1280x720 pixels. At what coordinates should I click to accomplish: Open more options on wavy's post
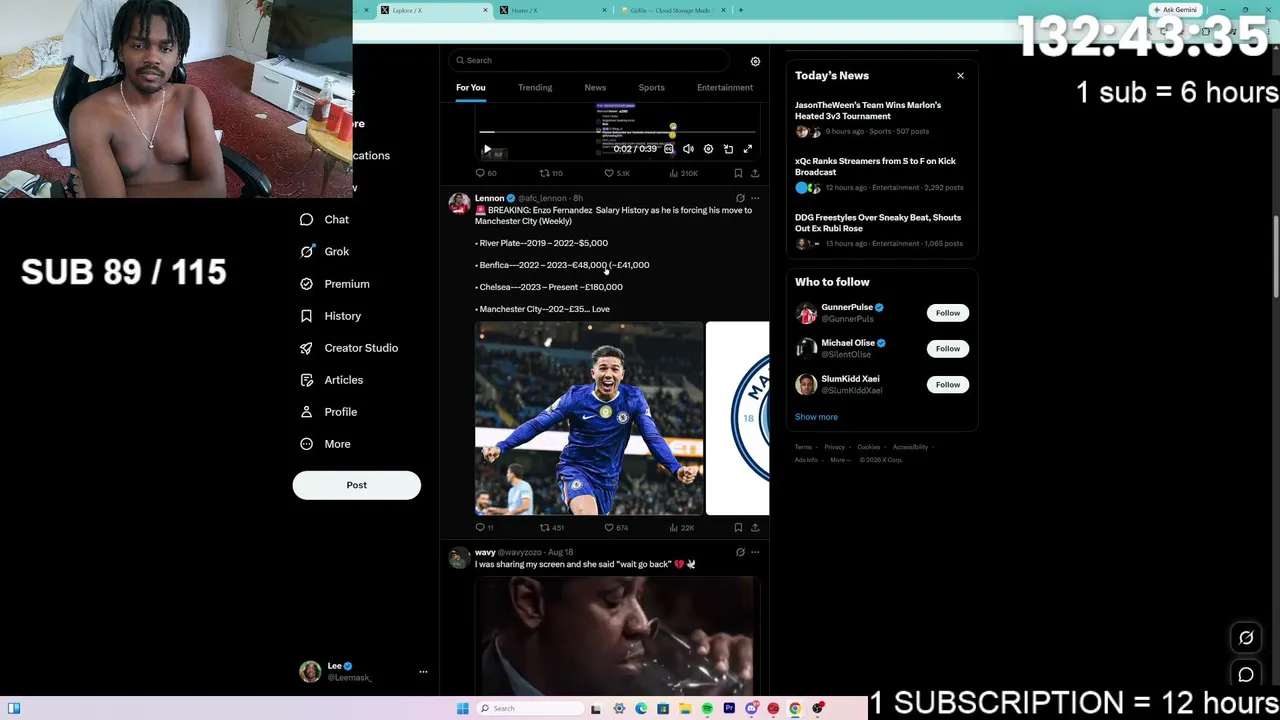coord(755,552)
